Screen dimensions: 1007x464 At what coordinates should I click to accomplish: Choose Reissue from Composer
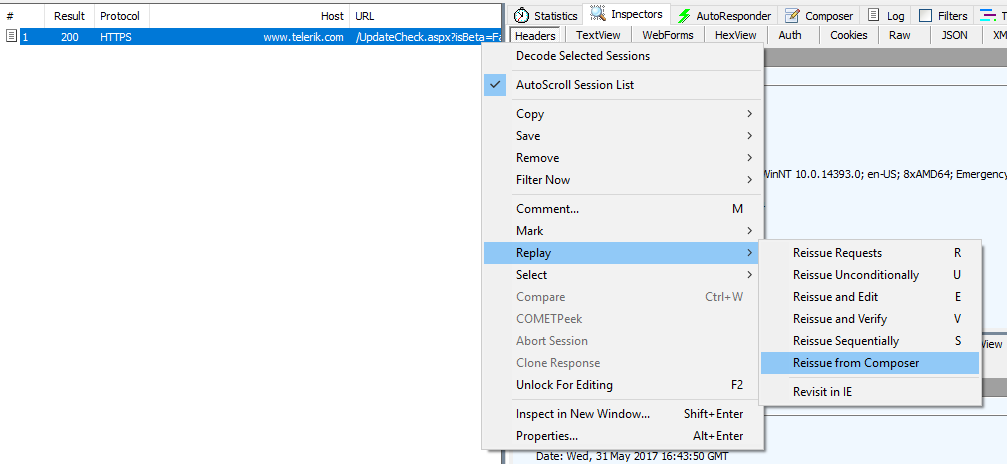pos(855,363)
